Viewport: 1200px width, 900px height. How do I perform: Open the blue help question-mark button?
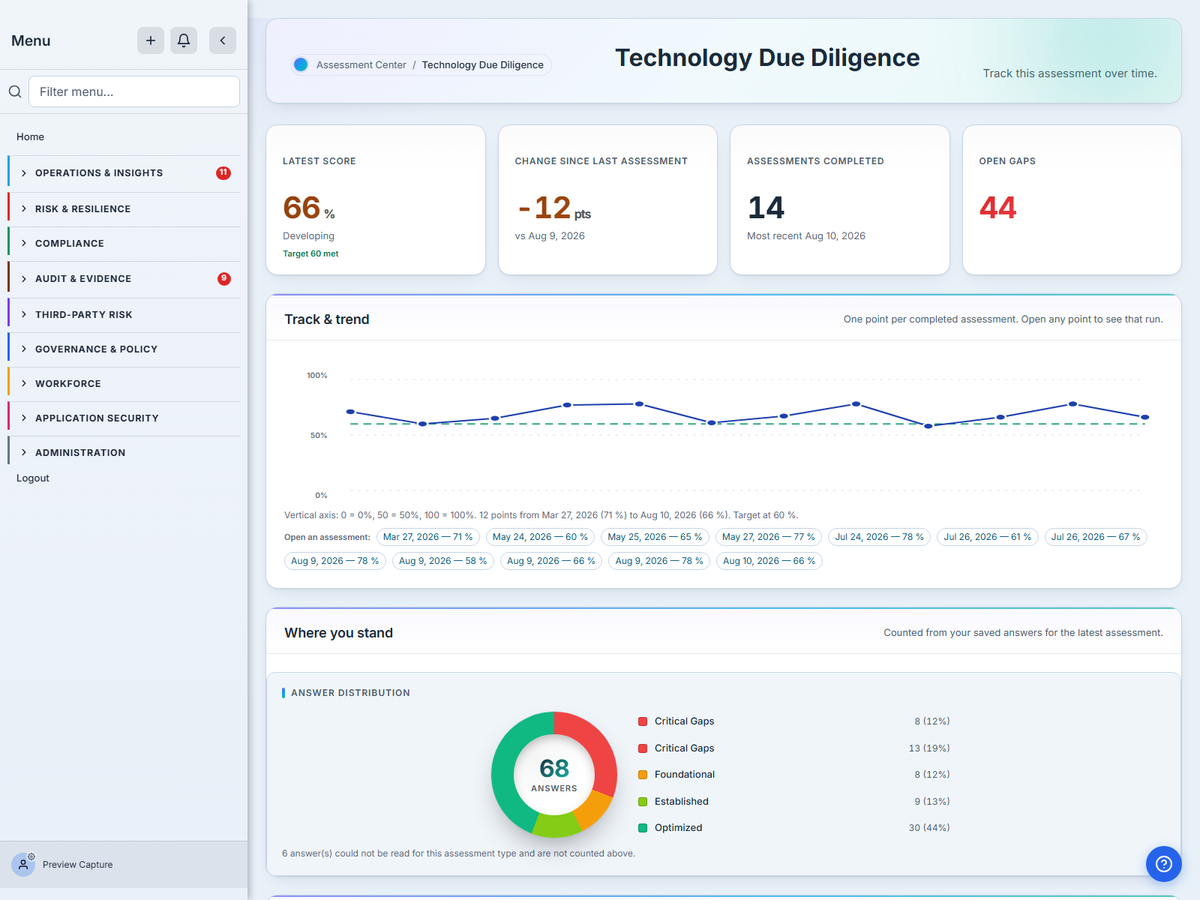[1163, 864]
